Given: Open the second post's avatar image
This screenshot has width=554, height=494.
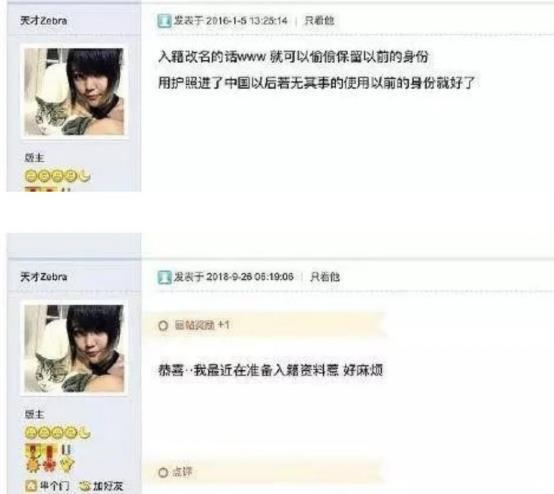Looking at the screenshot, I should pyautogui.click(x=74, y=348).
